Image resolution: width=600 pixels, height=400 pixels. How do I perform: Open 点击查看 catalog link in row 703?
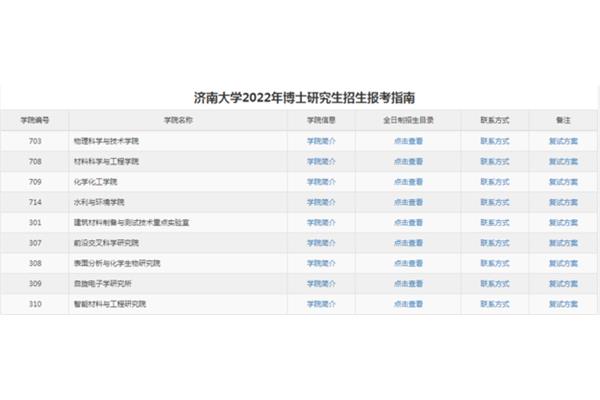point(408,141)
